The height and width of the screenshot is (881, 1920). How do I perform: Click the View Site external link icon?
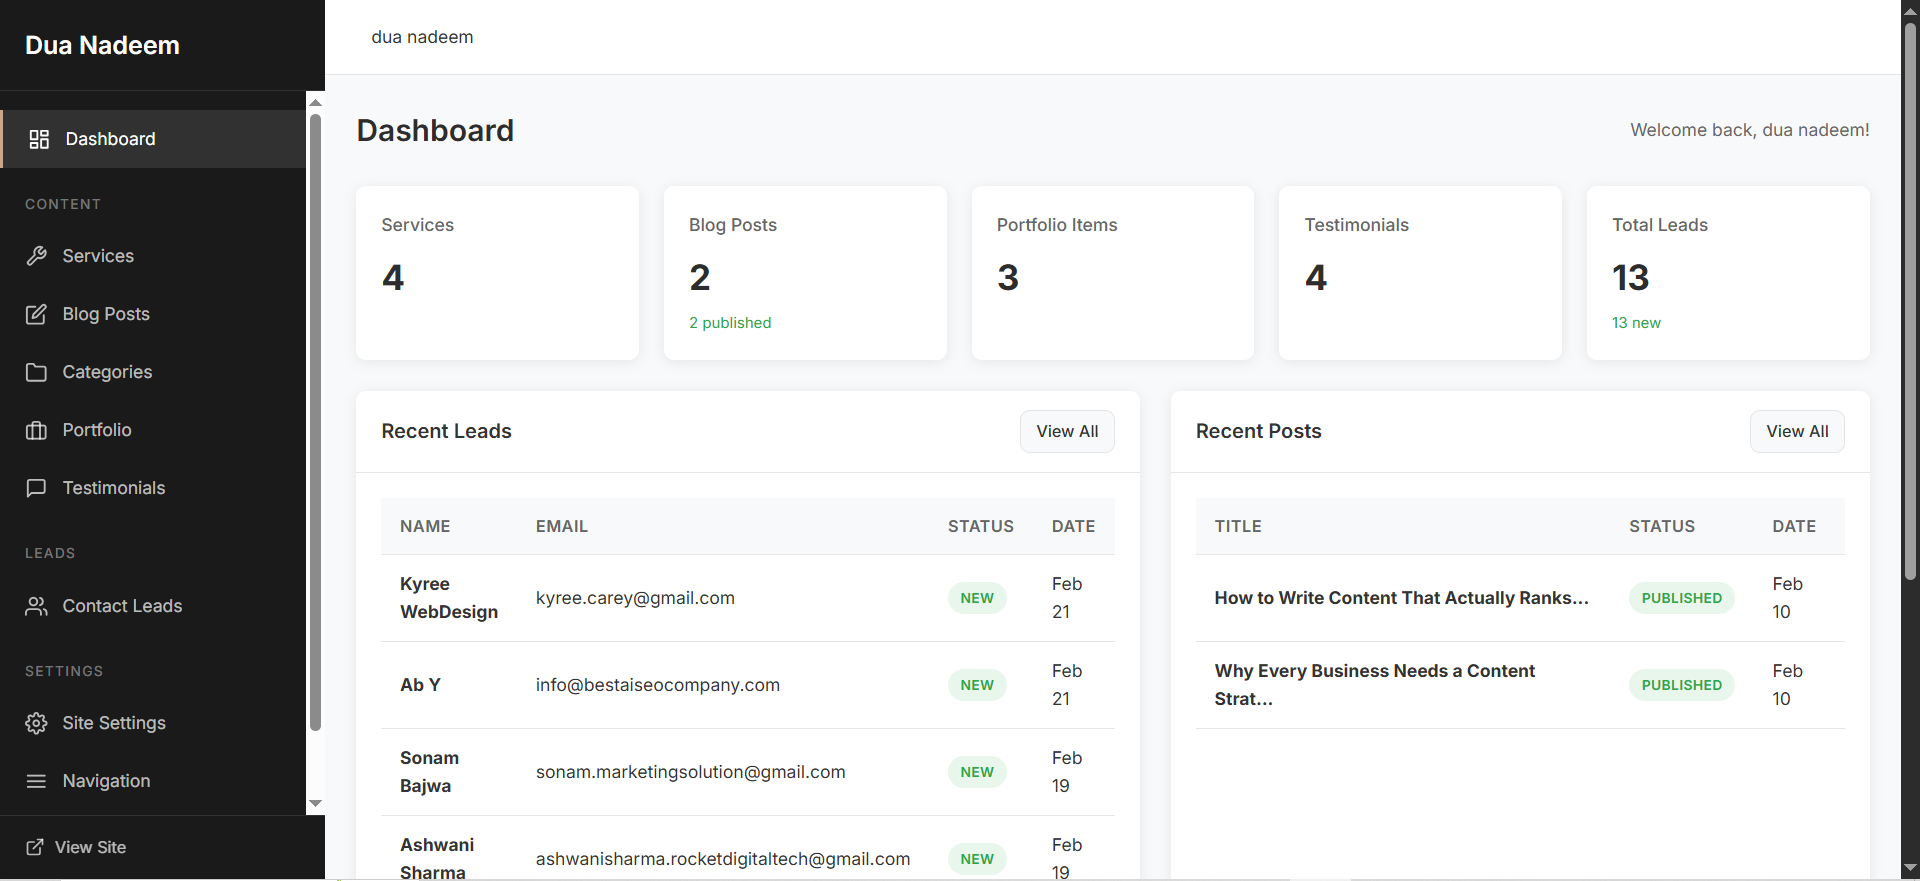35,847
